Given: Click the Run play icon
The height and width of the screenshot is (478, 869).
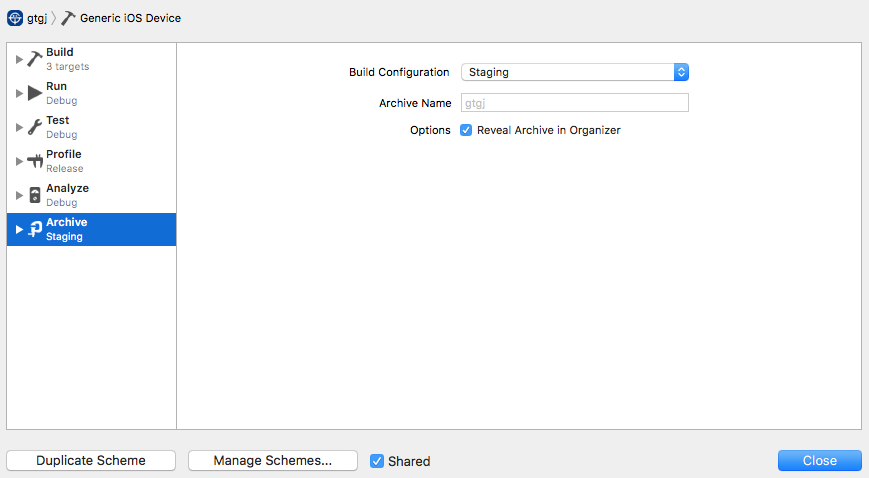Looking at the screenshot, I should coord(35,93).
